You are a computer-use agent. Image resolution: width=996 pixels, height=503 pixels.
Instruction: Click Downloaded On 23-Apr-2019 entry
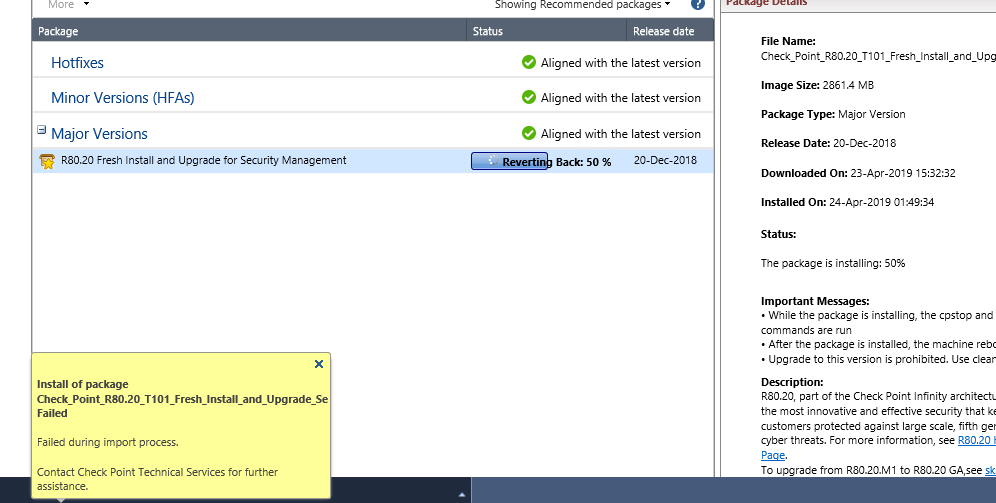tap(858, 173)
